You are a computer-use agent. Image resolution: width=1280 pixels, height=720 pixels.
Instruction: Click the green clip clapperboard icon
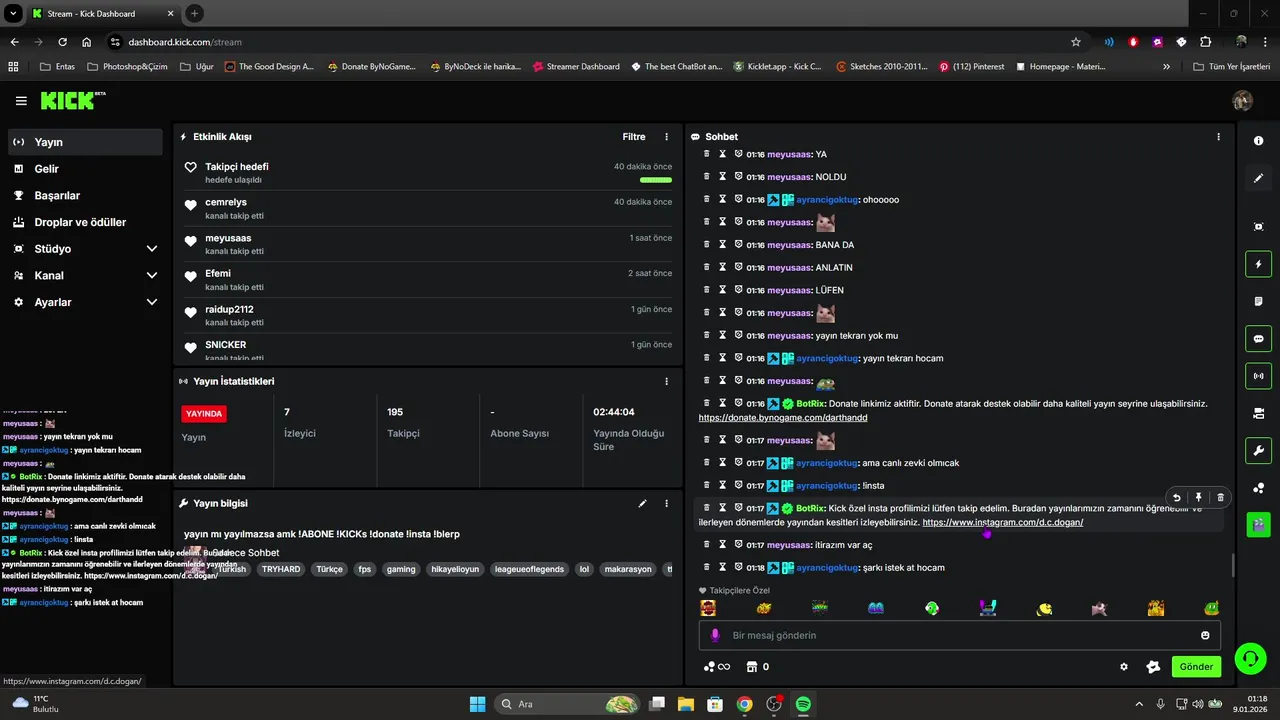point(1258,524)
